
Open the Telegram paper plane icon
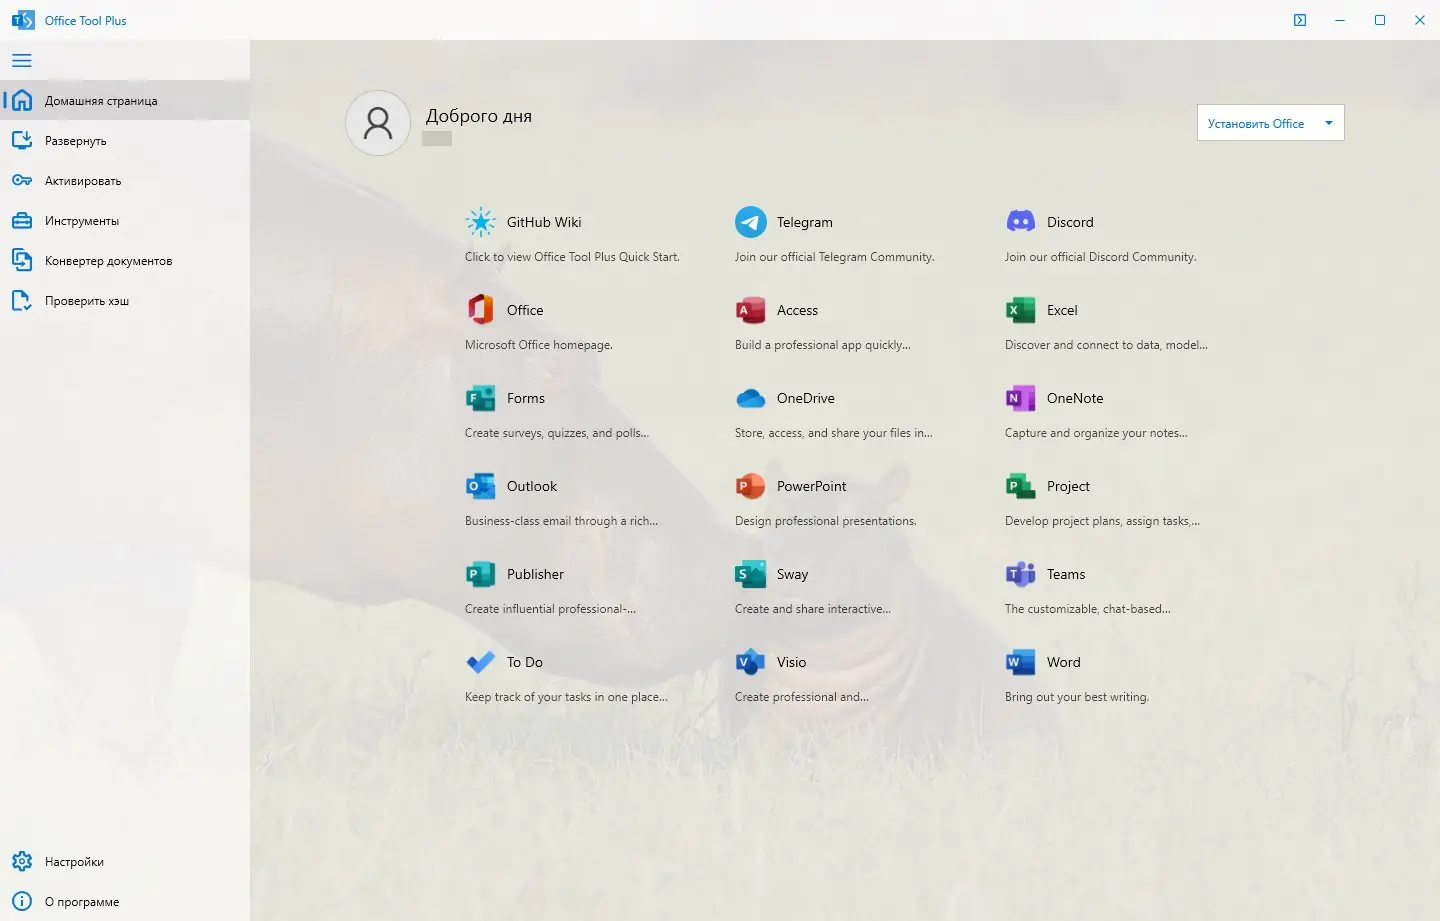[x=751, y=222]
